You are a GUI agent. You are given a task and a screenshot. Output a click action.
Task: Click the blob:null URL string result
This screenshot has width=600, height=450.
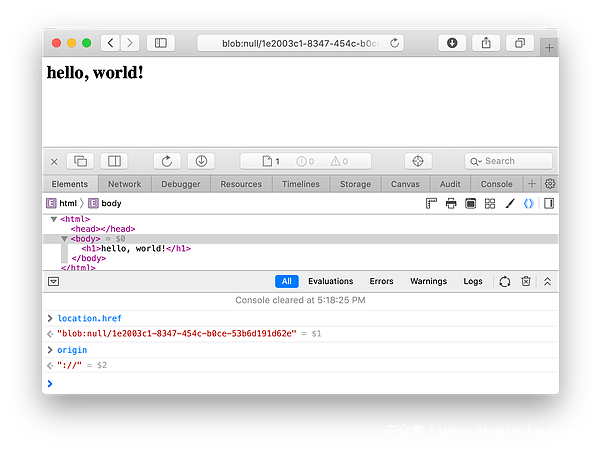(177, 334)
